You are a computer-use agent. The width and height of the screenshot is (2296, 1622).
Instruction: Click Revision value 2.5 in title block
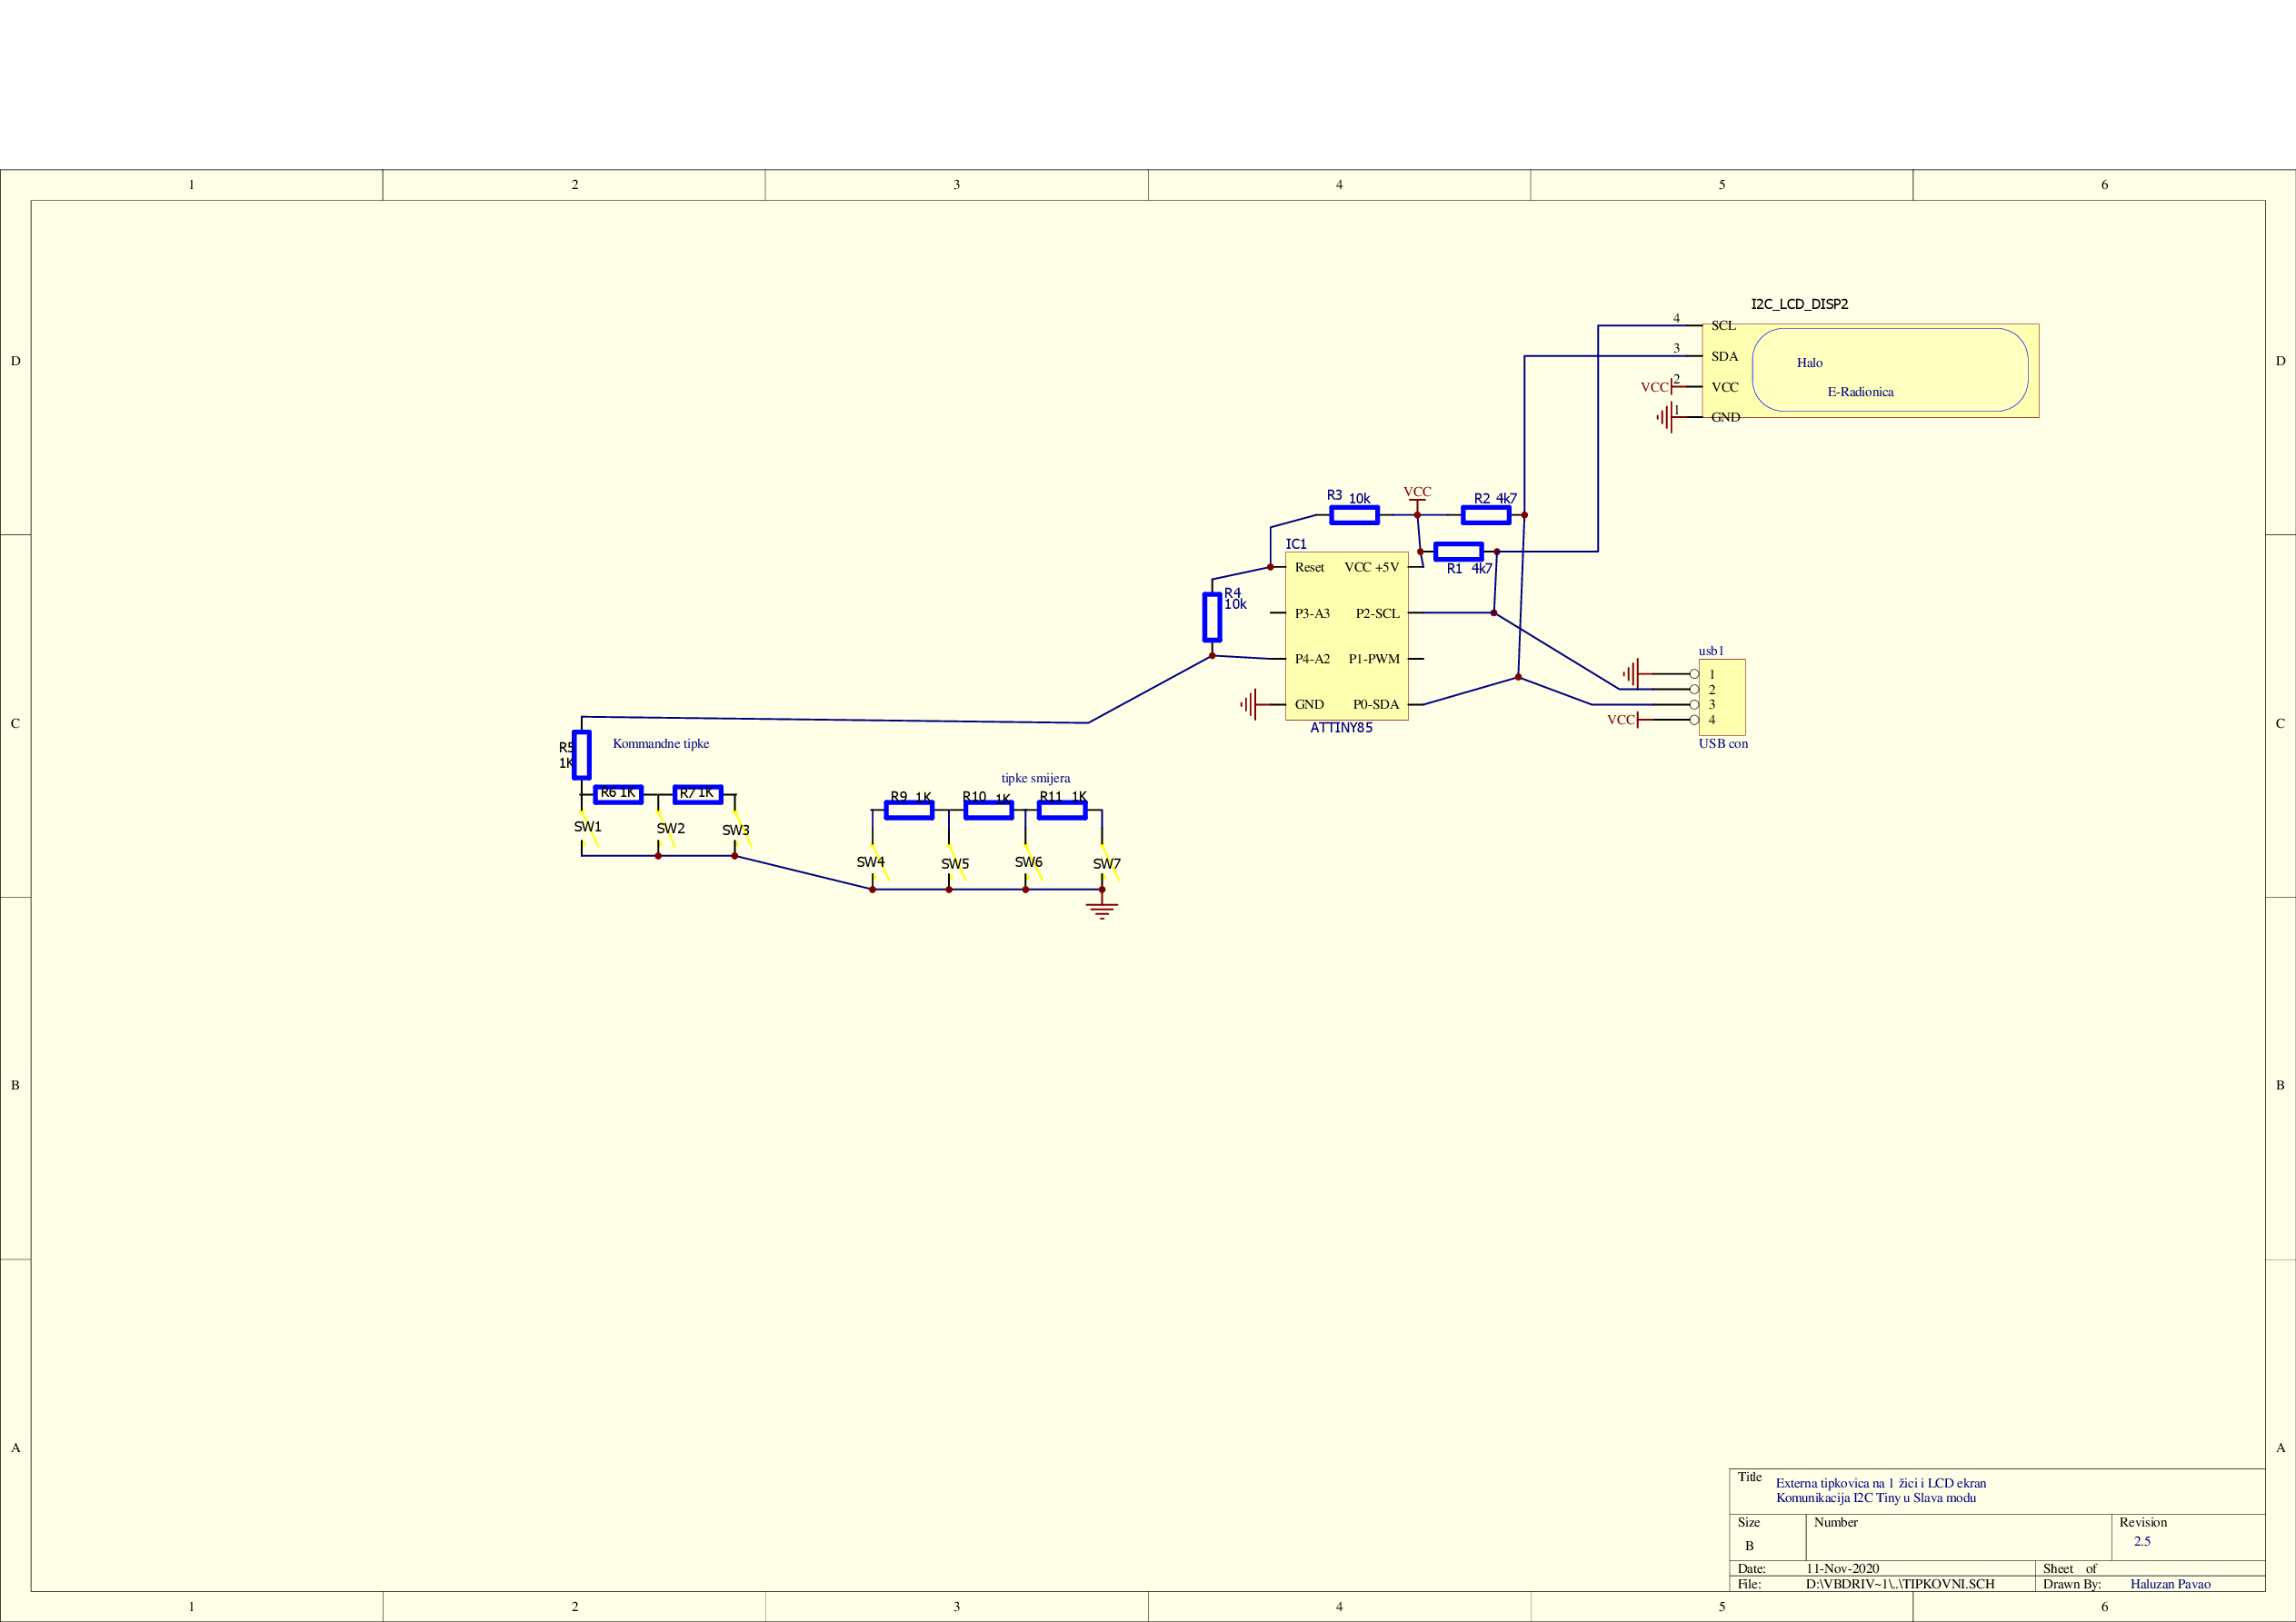(2142, 1541)
